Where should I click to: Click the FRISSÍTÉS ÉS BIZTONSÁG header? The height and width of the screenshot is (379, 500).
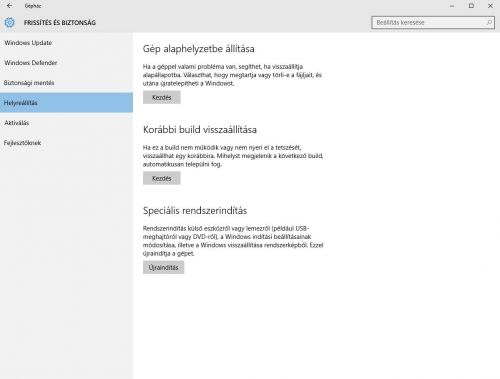[x=60, y=23]
